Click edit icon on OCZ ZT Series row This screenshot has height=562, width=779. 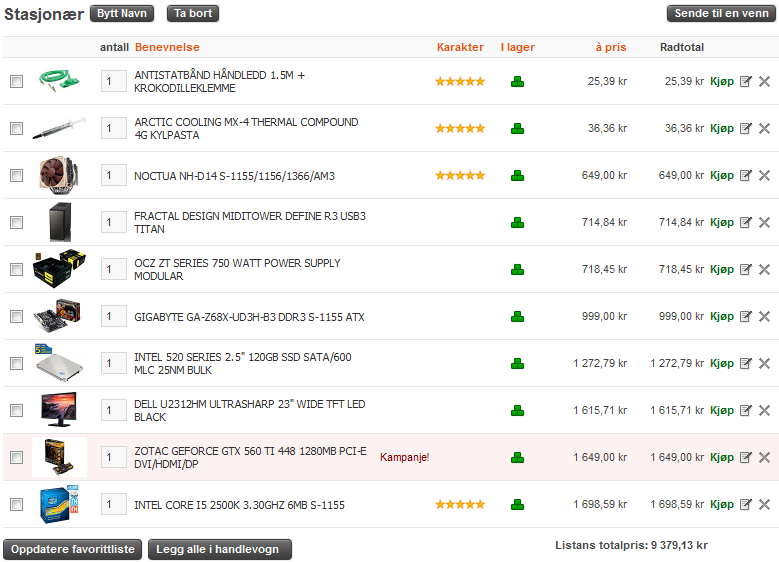tap(746, 269)
